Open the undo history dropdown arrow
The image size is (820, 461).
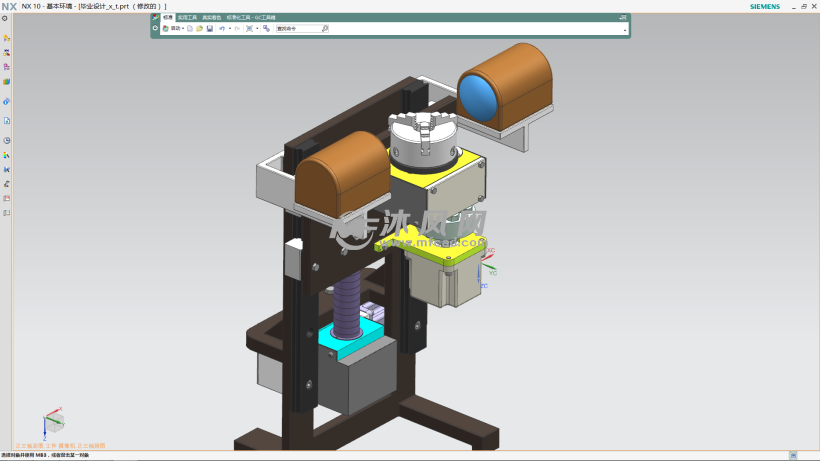[x=229, y=29]
